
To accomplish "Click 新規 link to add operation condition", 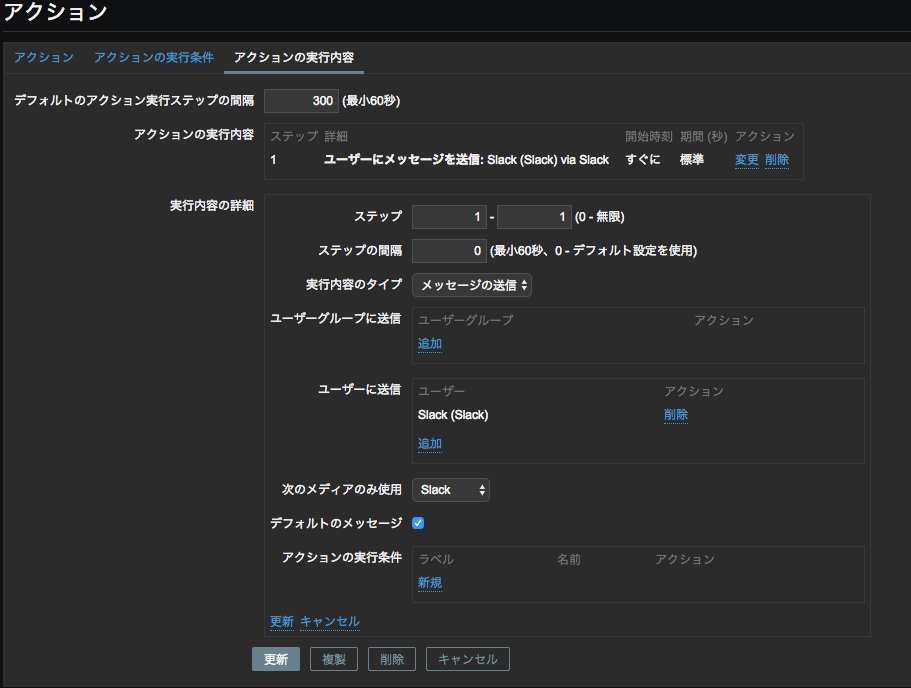I will pyautogui.click(x=429, y=584).
